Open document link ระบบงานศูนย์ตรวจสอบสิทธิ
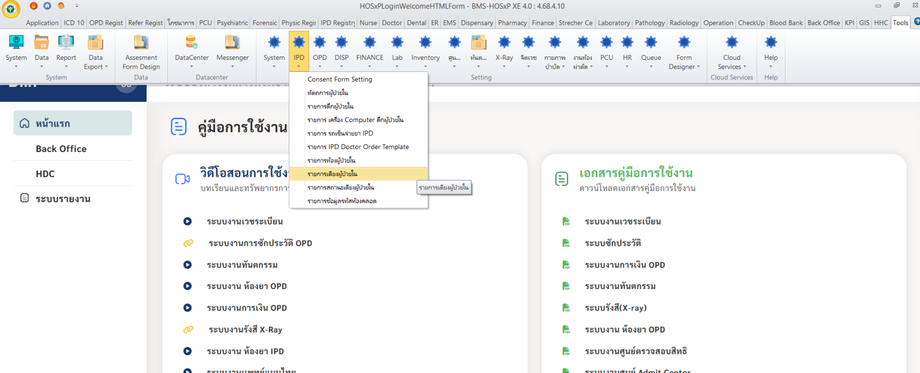This screenshot has width=920, height=373. pos(636,351)
